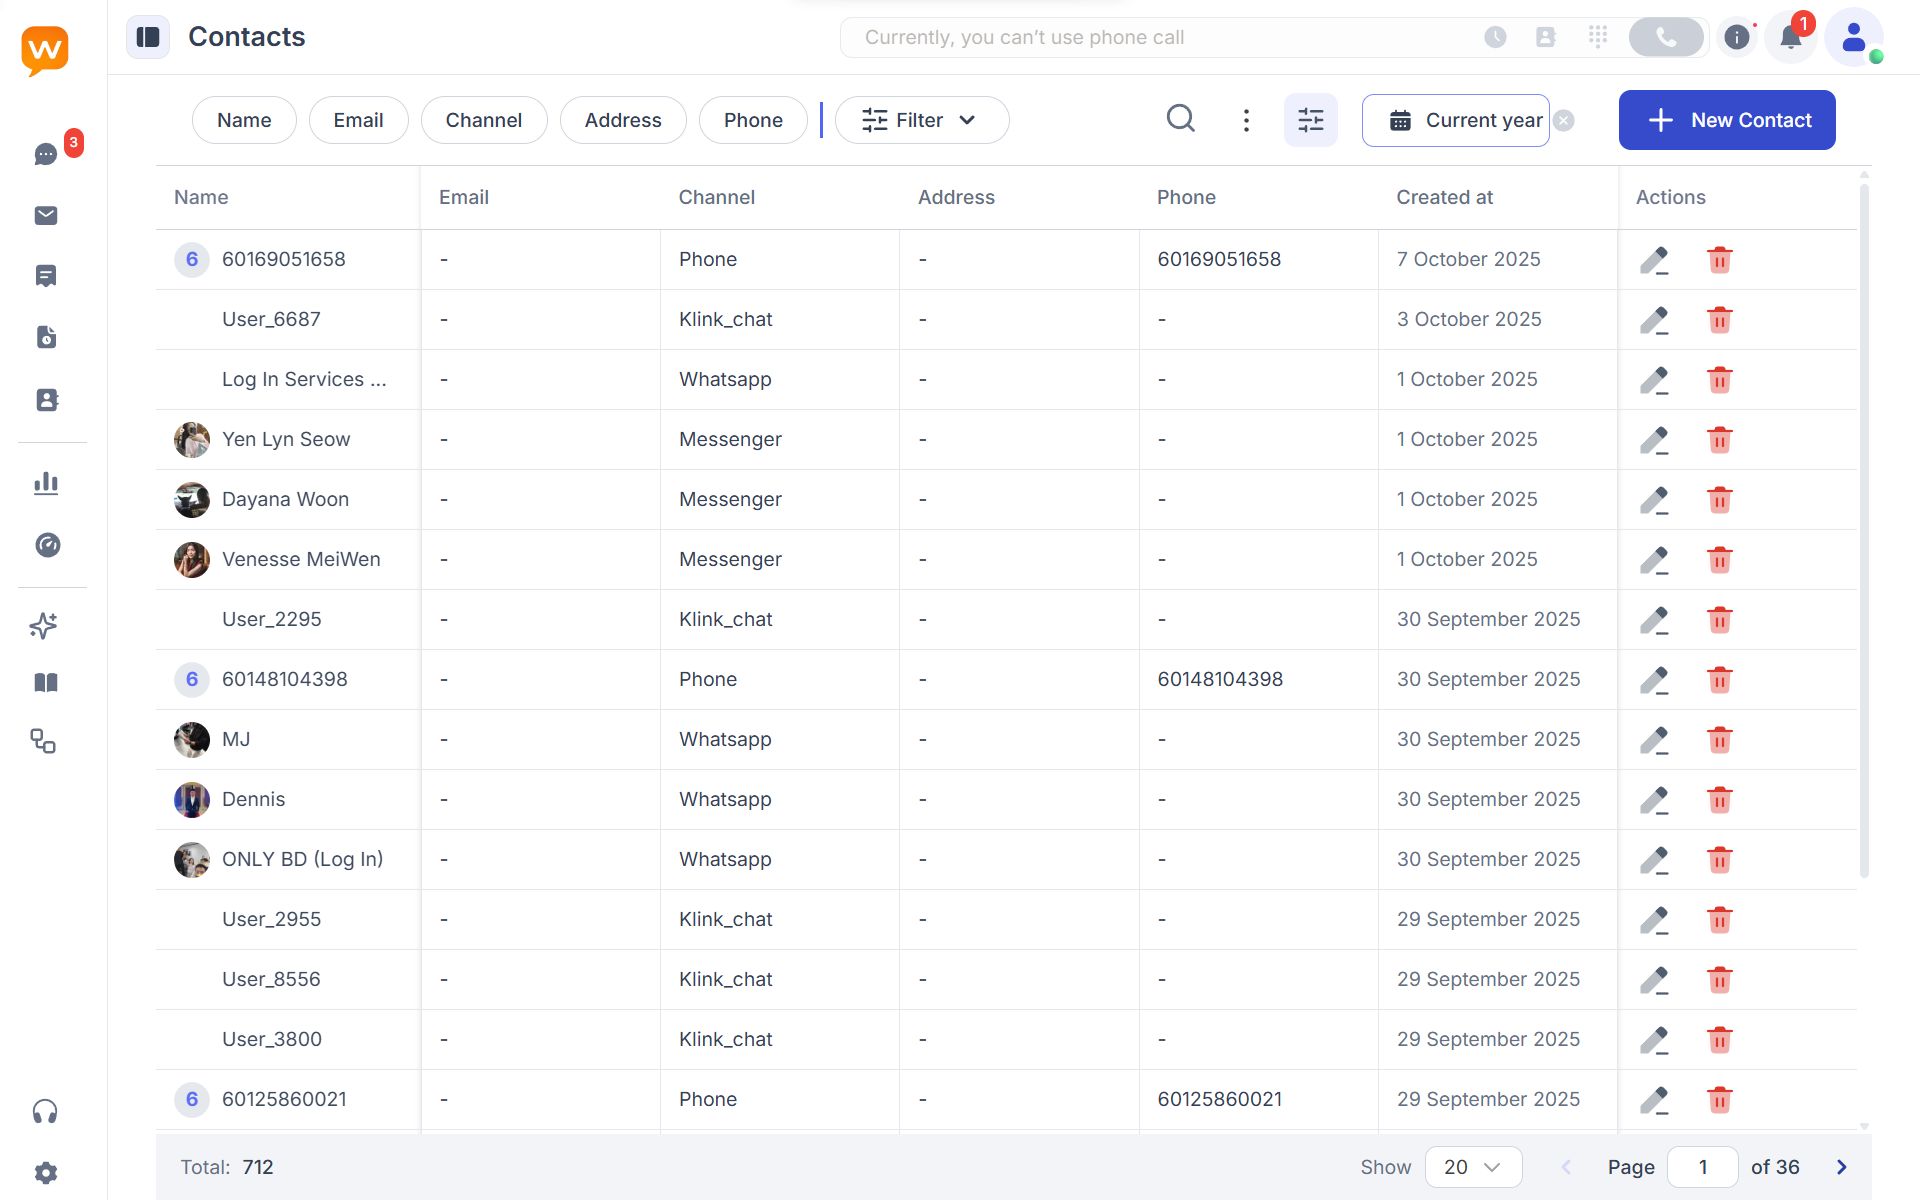
Task: Select the Channel filter chip
Action: (x=484, y=120)
